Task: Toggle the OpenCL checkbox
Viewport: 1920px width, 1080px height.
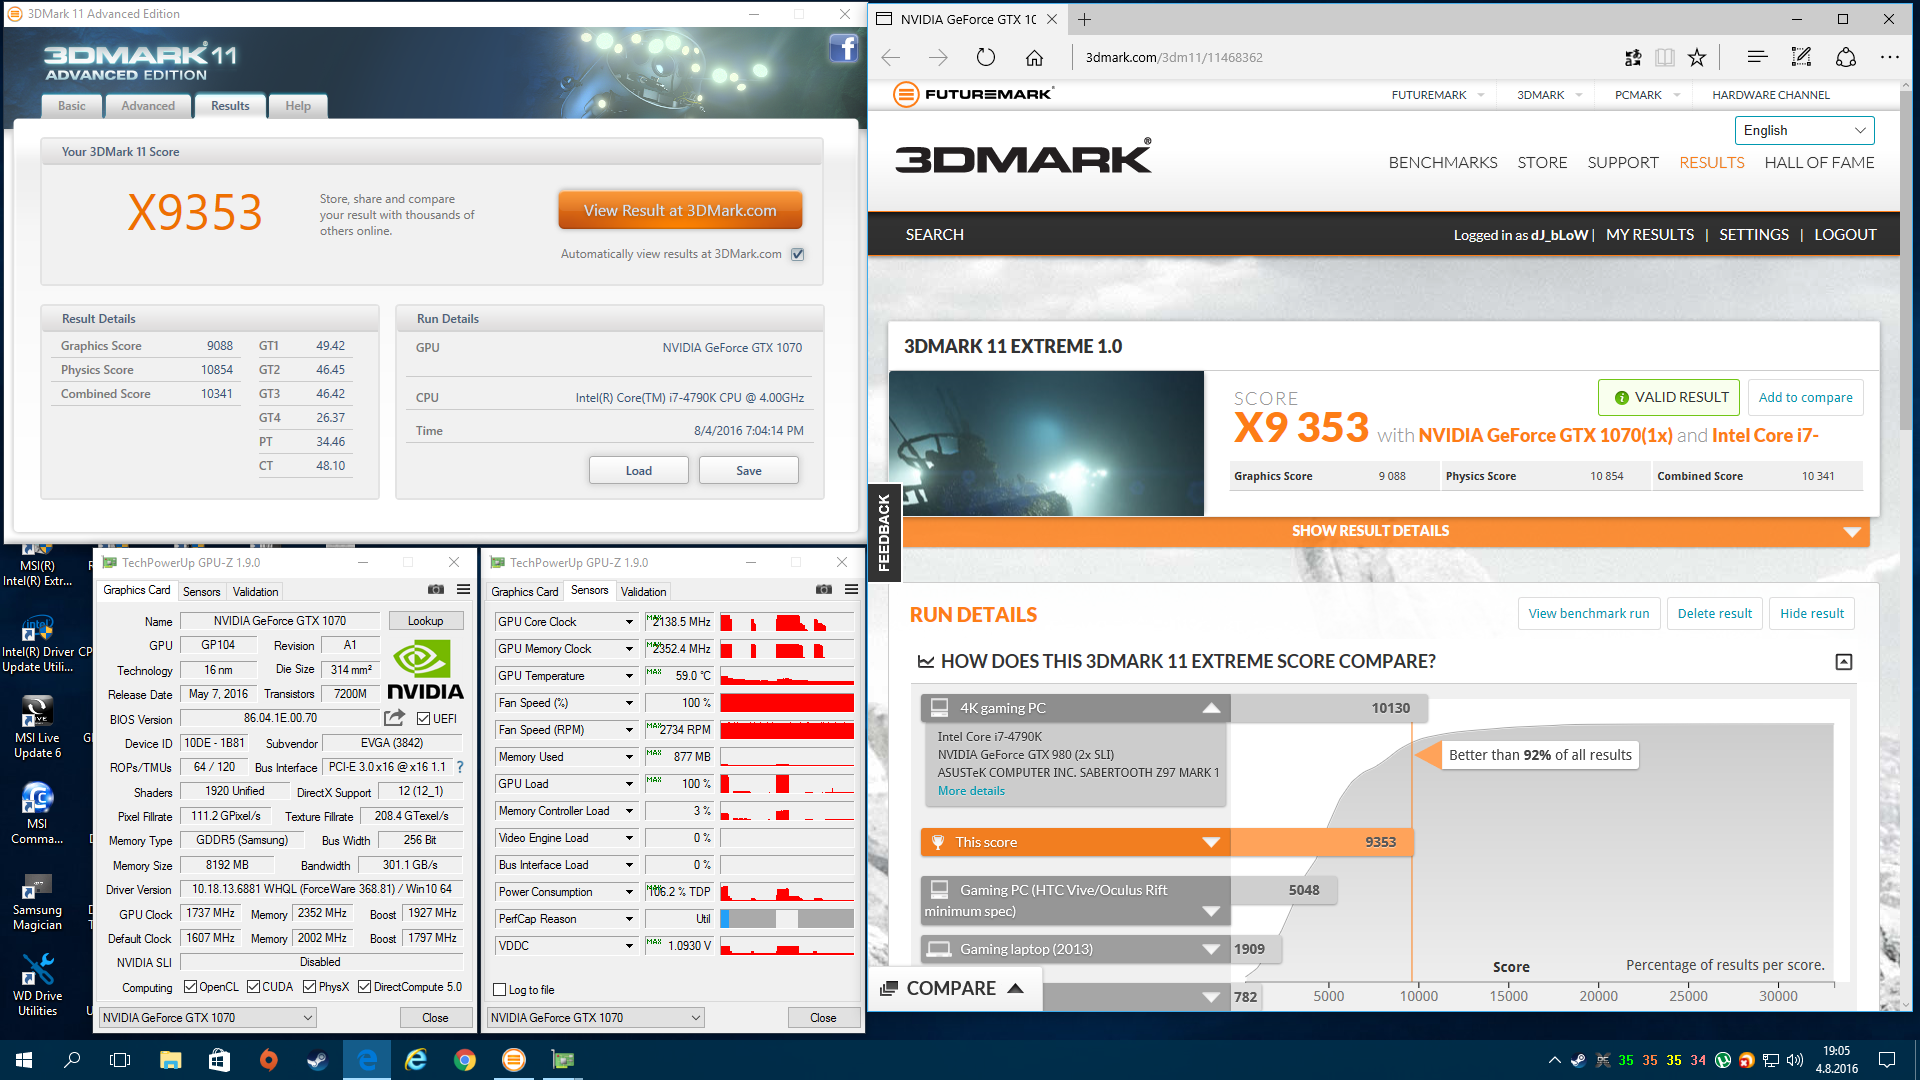Action: point(190,987)
